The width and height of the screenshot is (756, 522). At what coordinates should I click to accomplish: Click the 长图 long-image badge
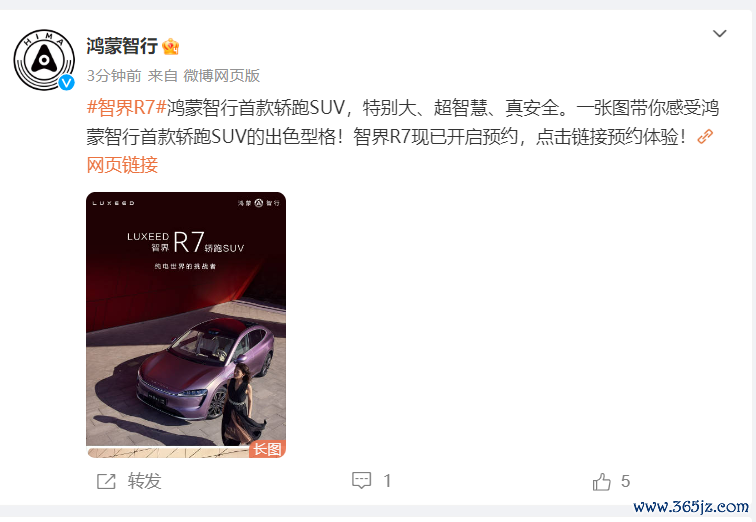coord(268,449)
